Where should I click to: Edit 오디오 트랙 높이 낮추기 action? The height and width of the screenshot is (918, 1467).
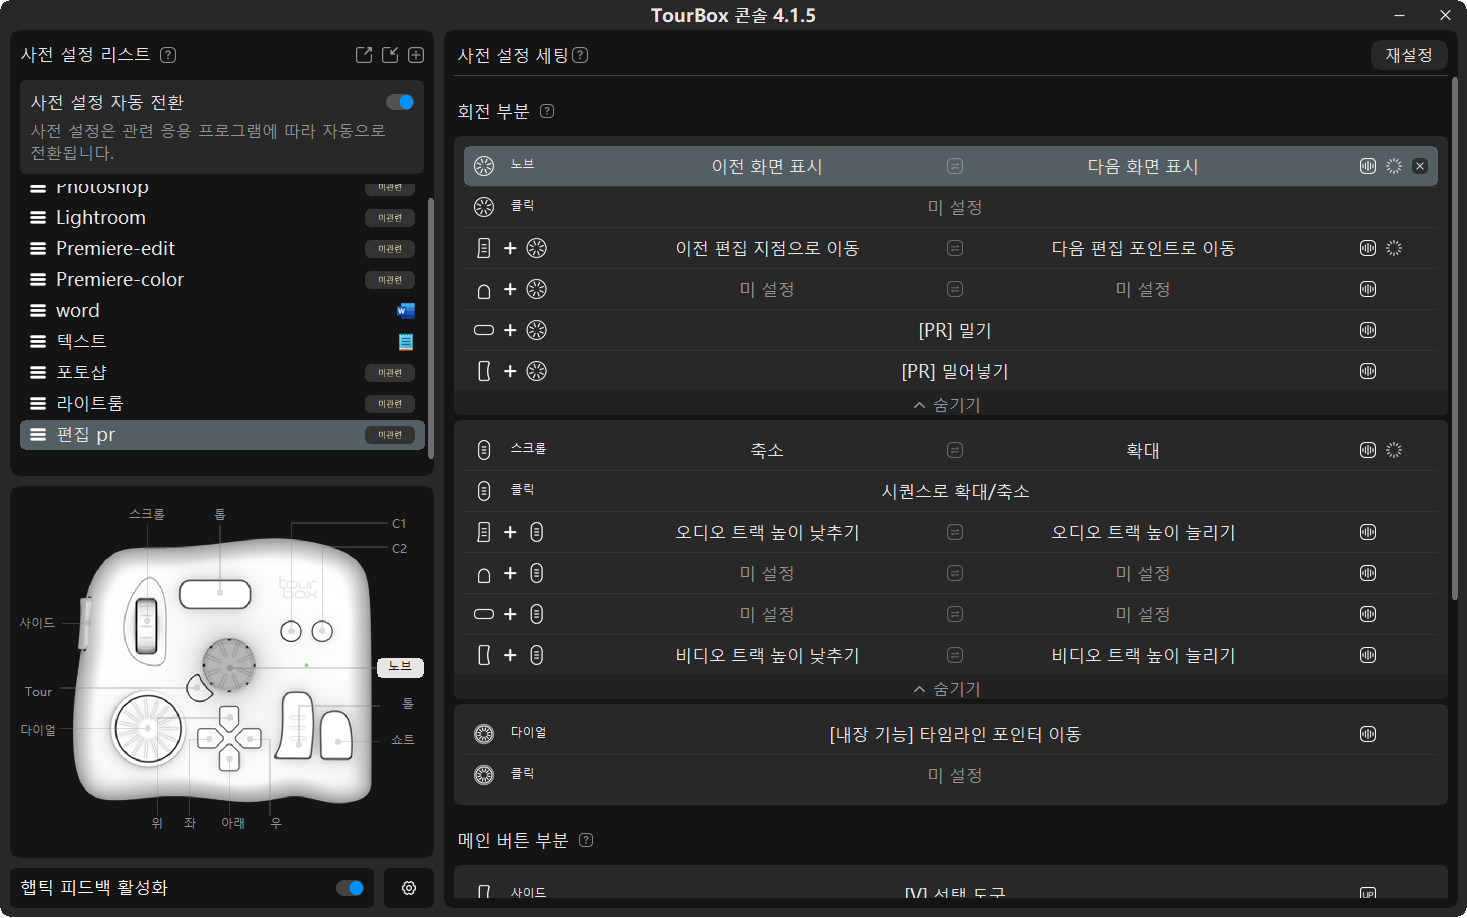(x=767, y=532)
